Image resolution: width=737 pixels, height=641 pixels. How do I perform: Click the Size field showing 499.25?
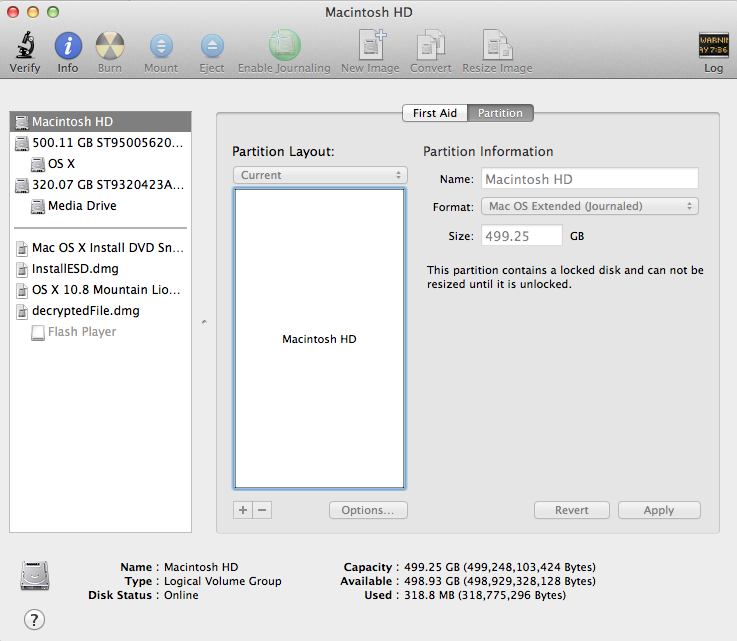[x=521, y=236]
